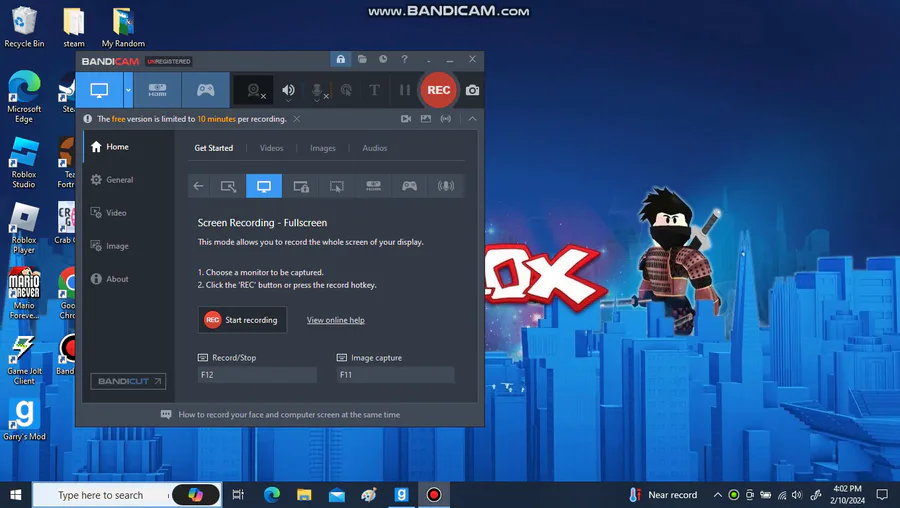Click the audio broadcast icon in notice bar
Image resolution: width=900 pixels, height=508 pixels.
tap(445, 119)
